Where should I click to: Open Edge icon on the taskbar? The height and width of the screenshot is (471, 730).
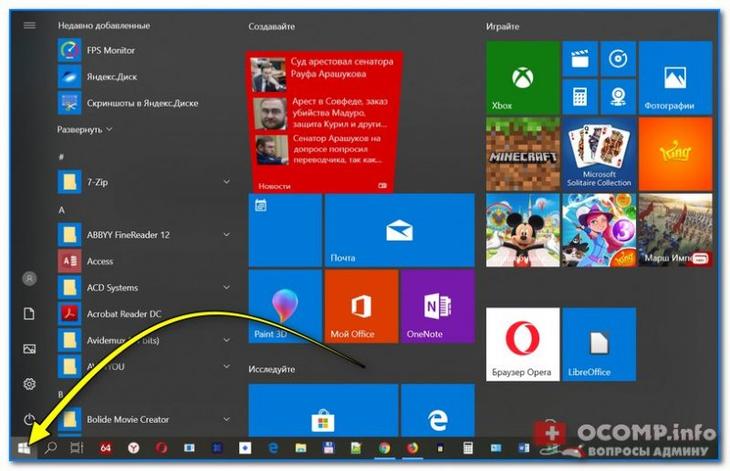click(x=273, y=448)
